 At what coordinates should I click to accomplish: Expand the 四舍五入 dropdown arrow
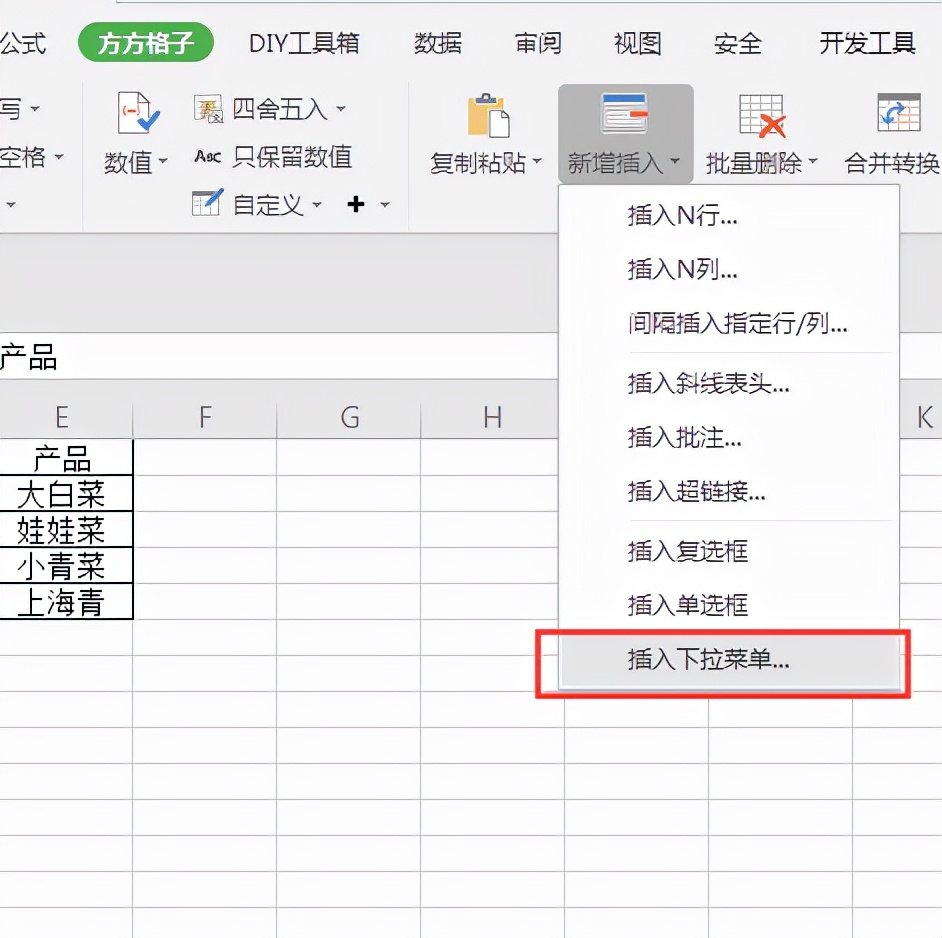point(341,109)
